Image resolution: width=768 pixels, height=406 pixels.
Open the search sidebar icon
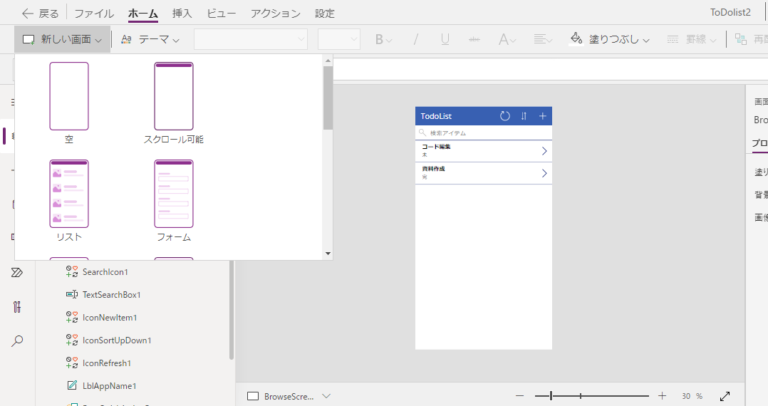pos(17,341)
